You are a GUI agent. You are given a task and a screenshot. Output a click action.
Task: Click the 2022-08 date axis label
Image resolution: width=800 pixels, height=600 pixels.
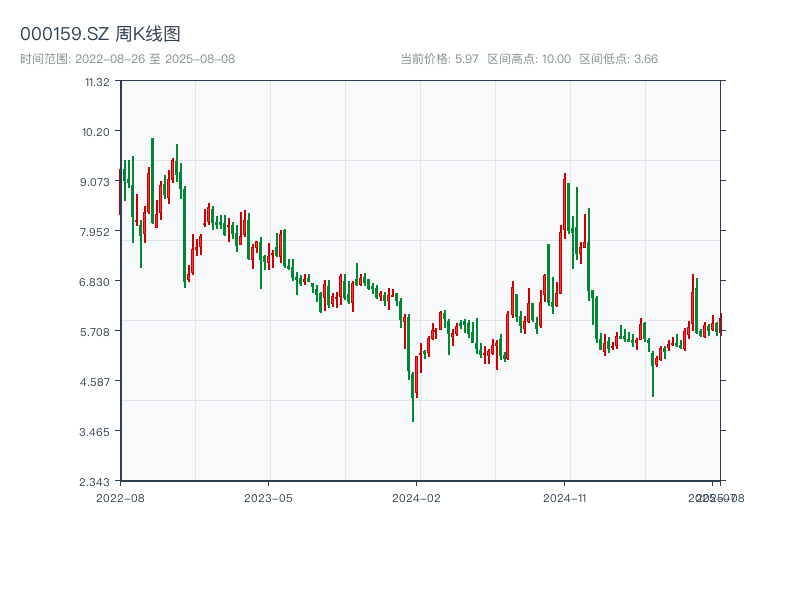pos(120,497)
